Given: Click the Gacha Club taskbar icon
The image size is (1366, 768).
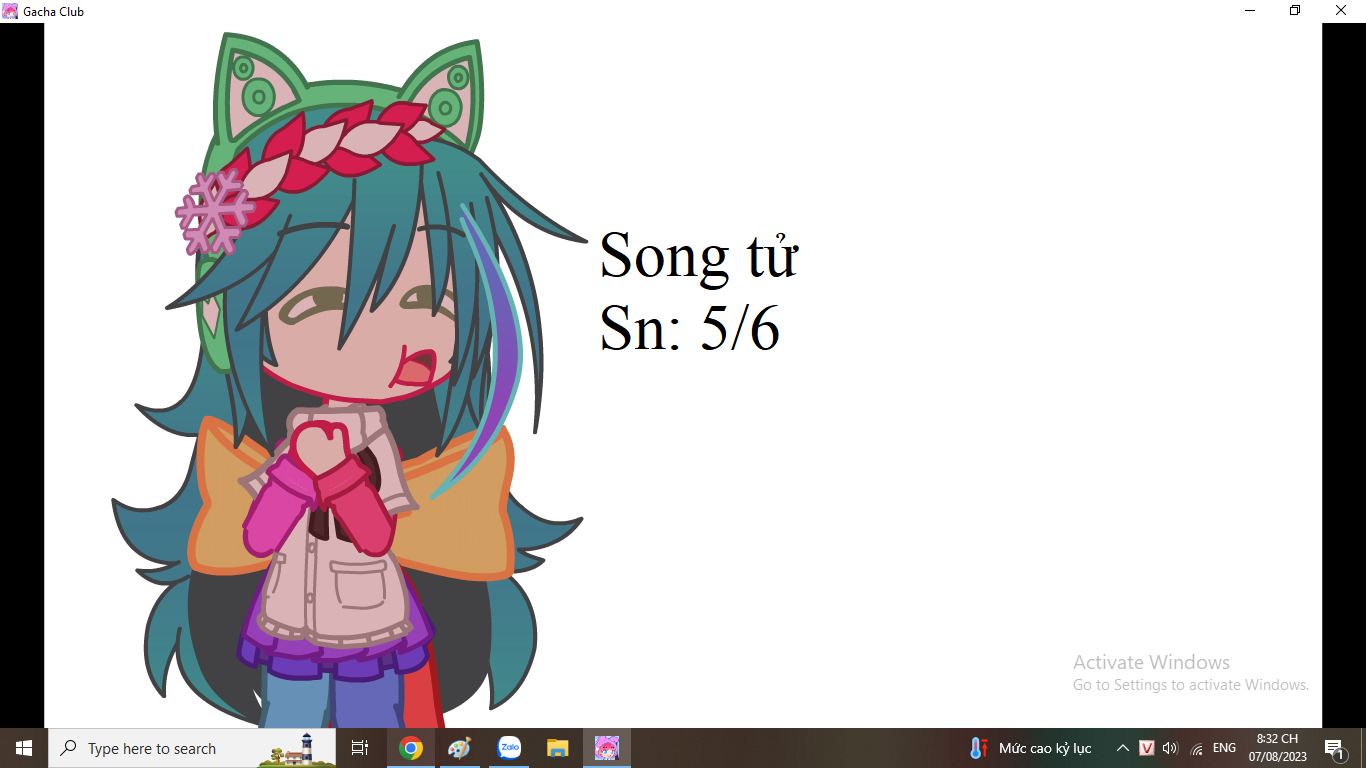Looking at the screenshot, I should coord(607,748).
